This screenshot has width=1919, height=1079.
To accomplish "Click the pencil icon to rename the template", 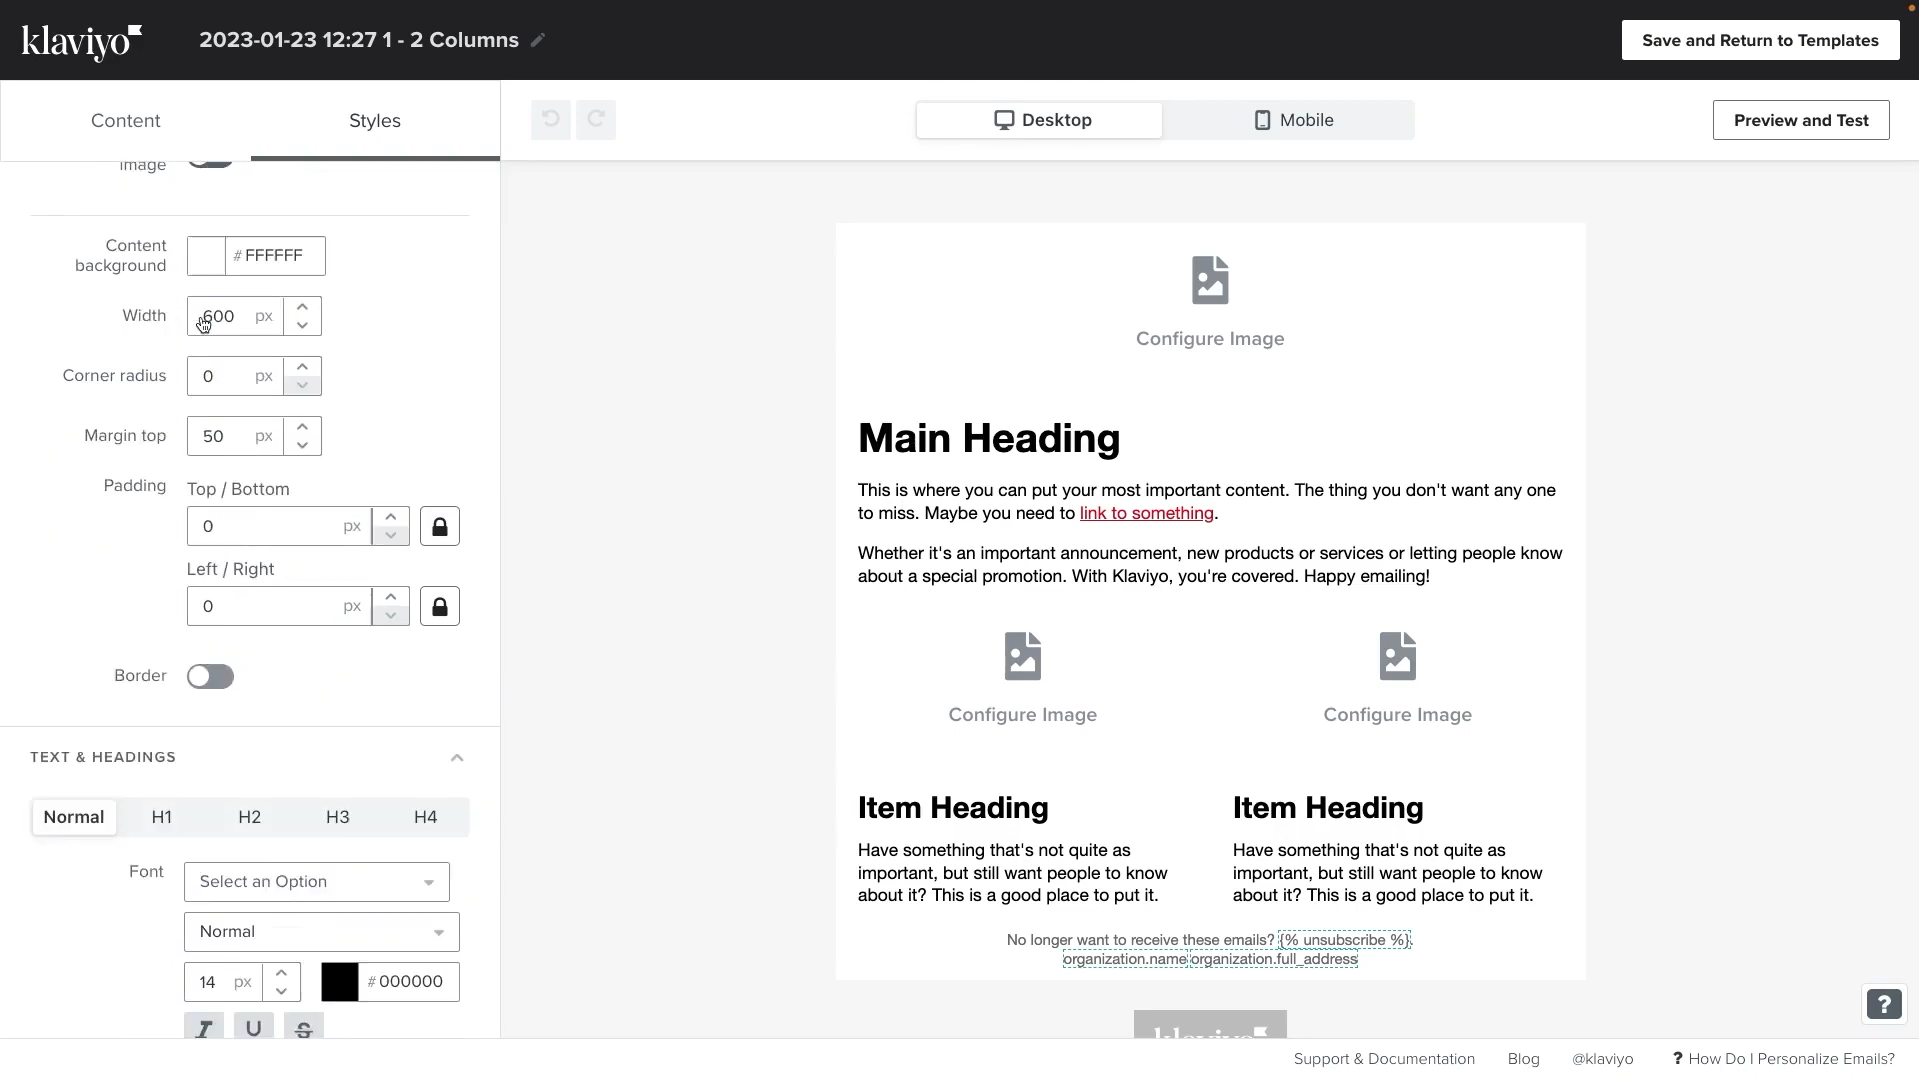I will [x=539, y=40].
